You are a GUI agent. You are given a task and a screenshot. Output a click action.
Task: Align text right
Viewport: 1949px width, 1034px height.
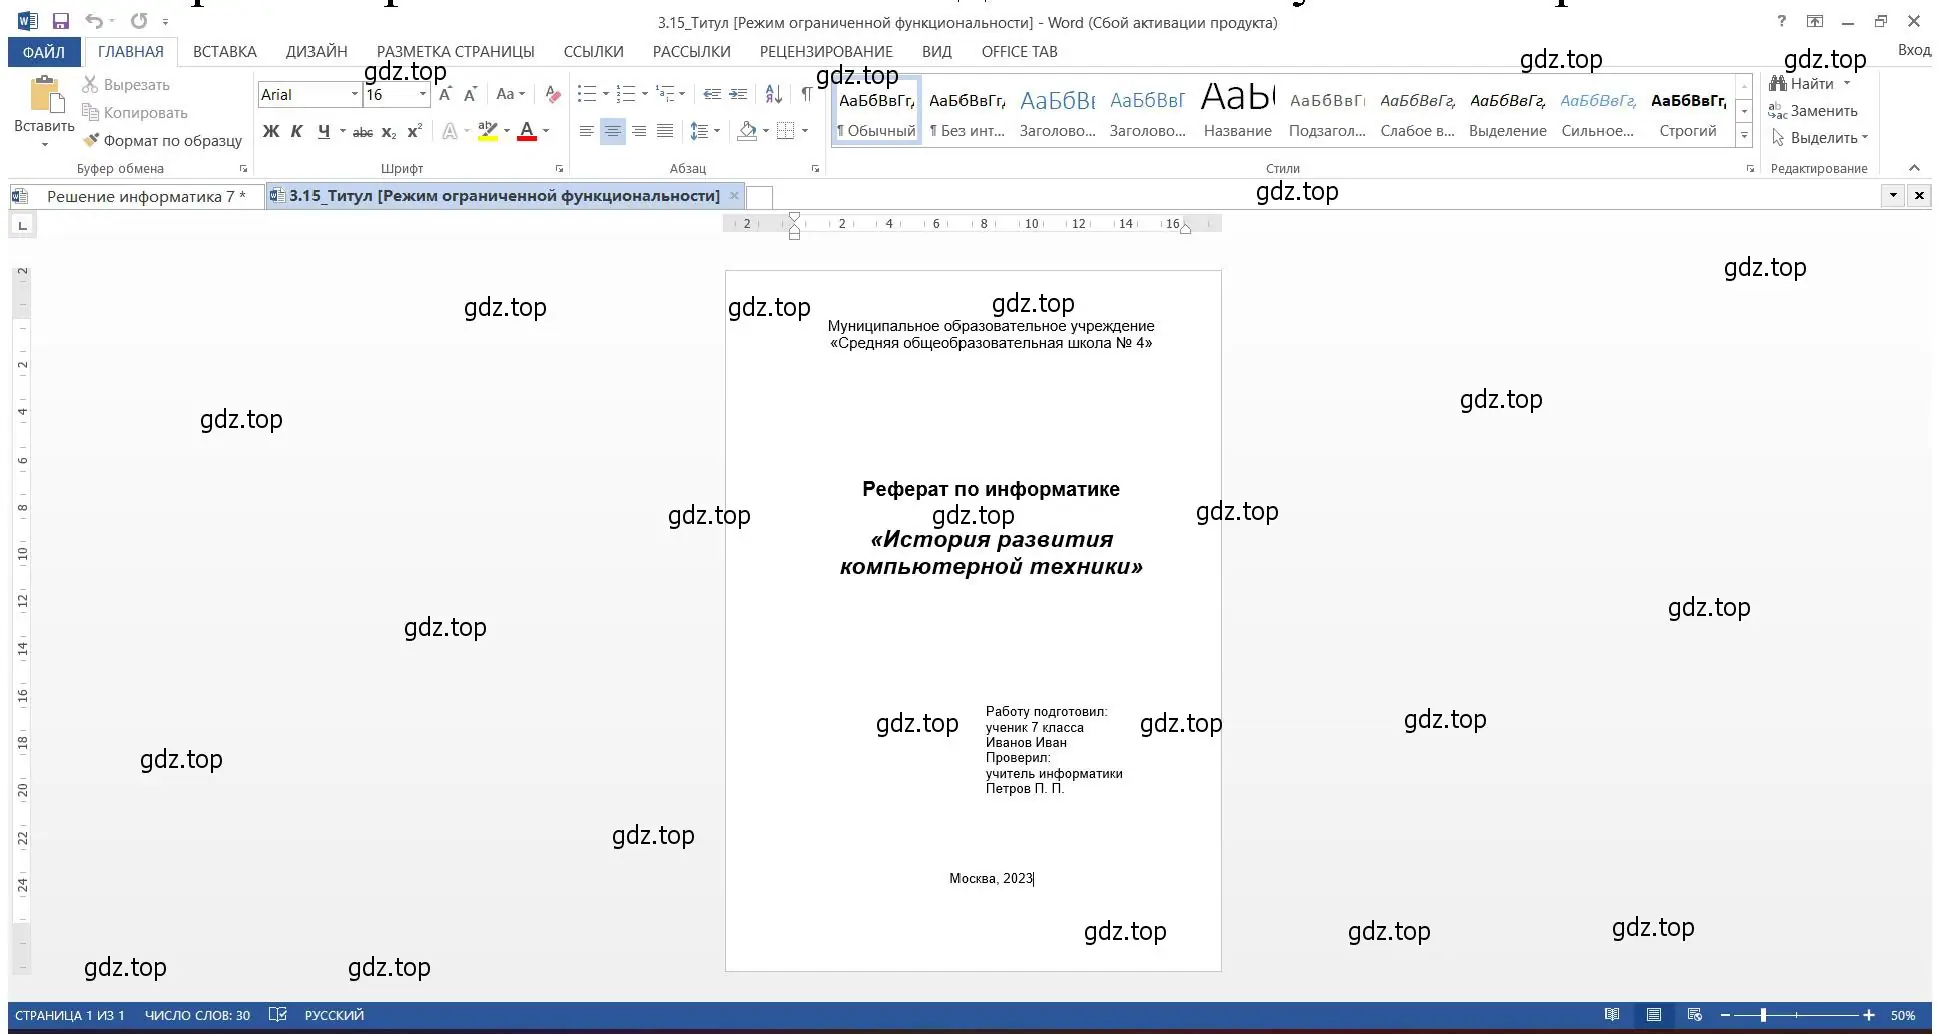point(639,131)
